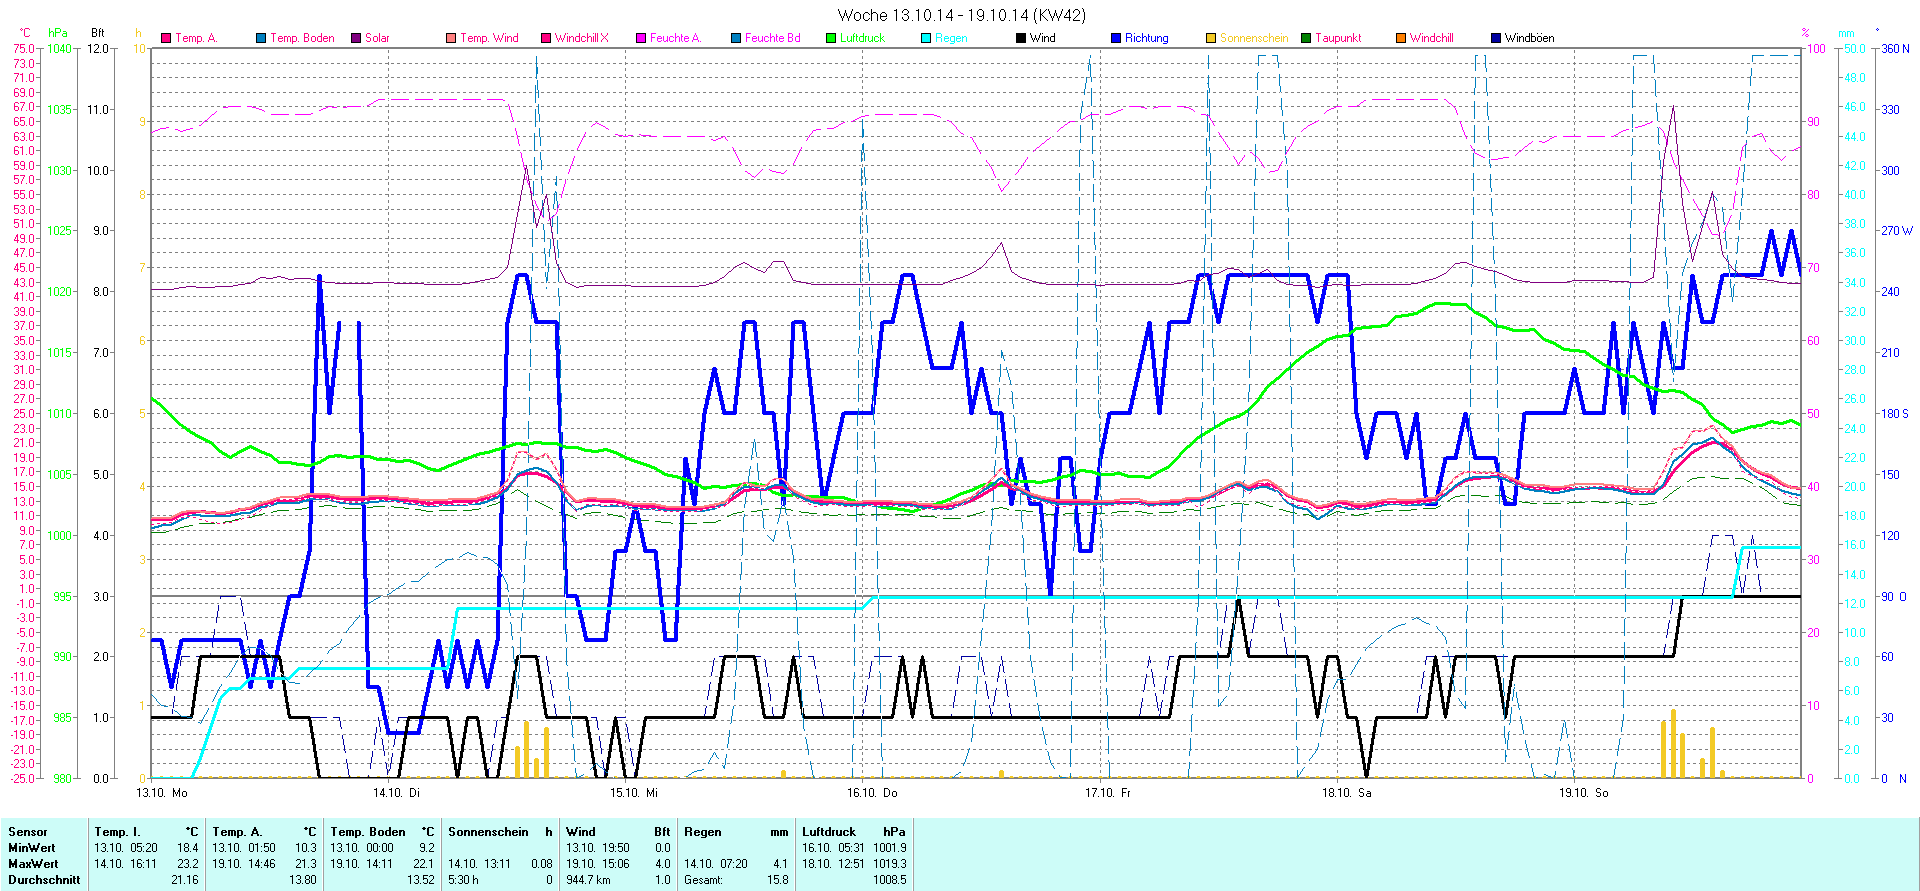Viewport: 1920px width, 891px height.
Task: Click the red Temp. A. legend swatch
Action: tap(166, 38)
